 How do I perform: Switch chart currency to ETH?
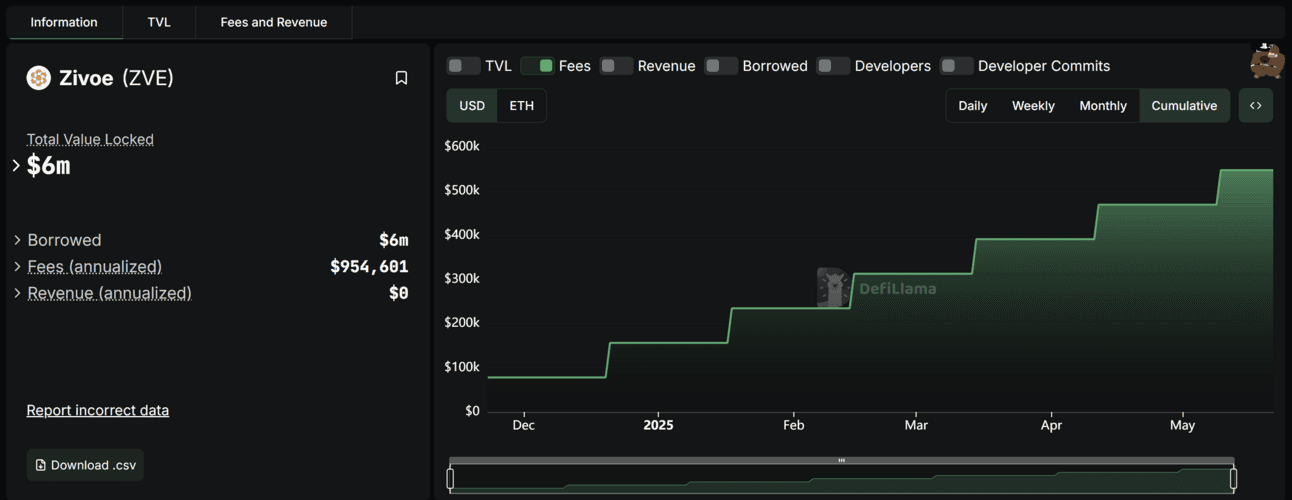tap(522, 106)
